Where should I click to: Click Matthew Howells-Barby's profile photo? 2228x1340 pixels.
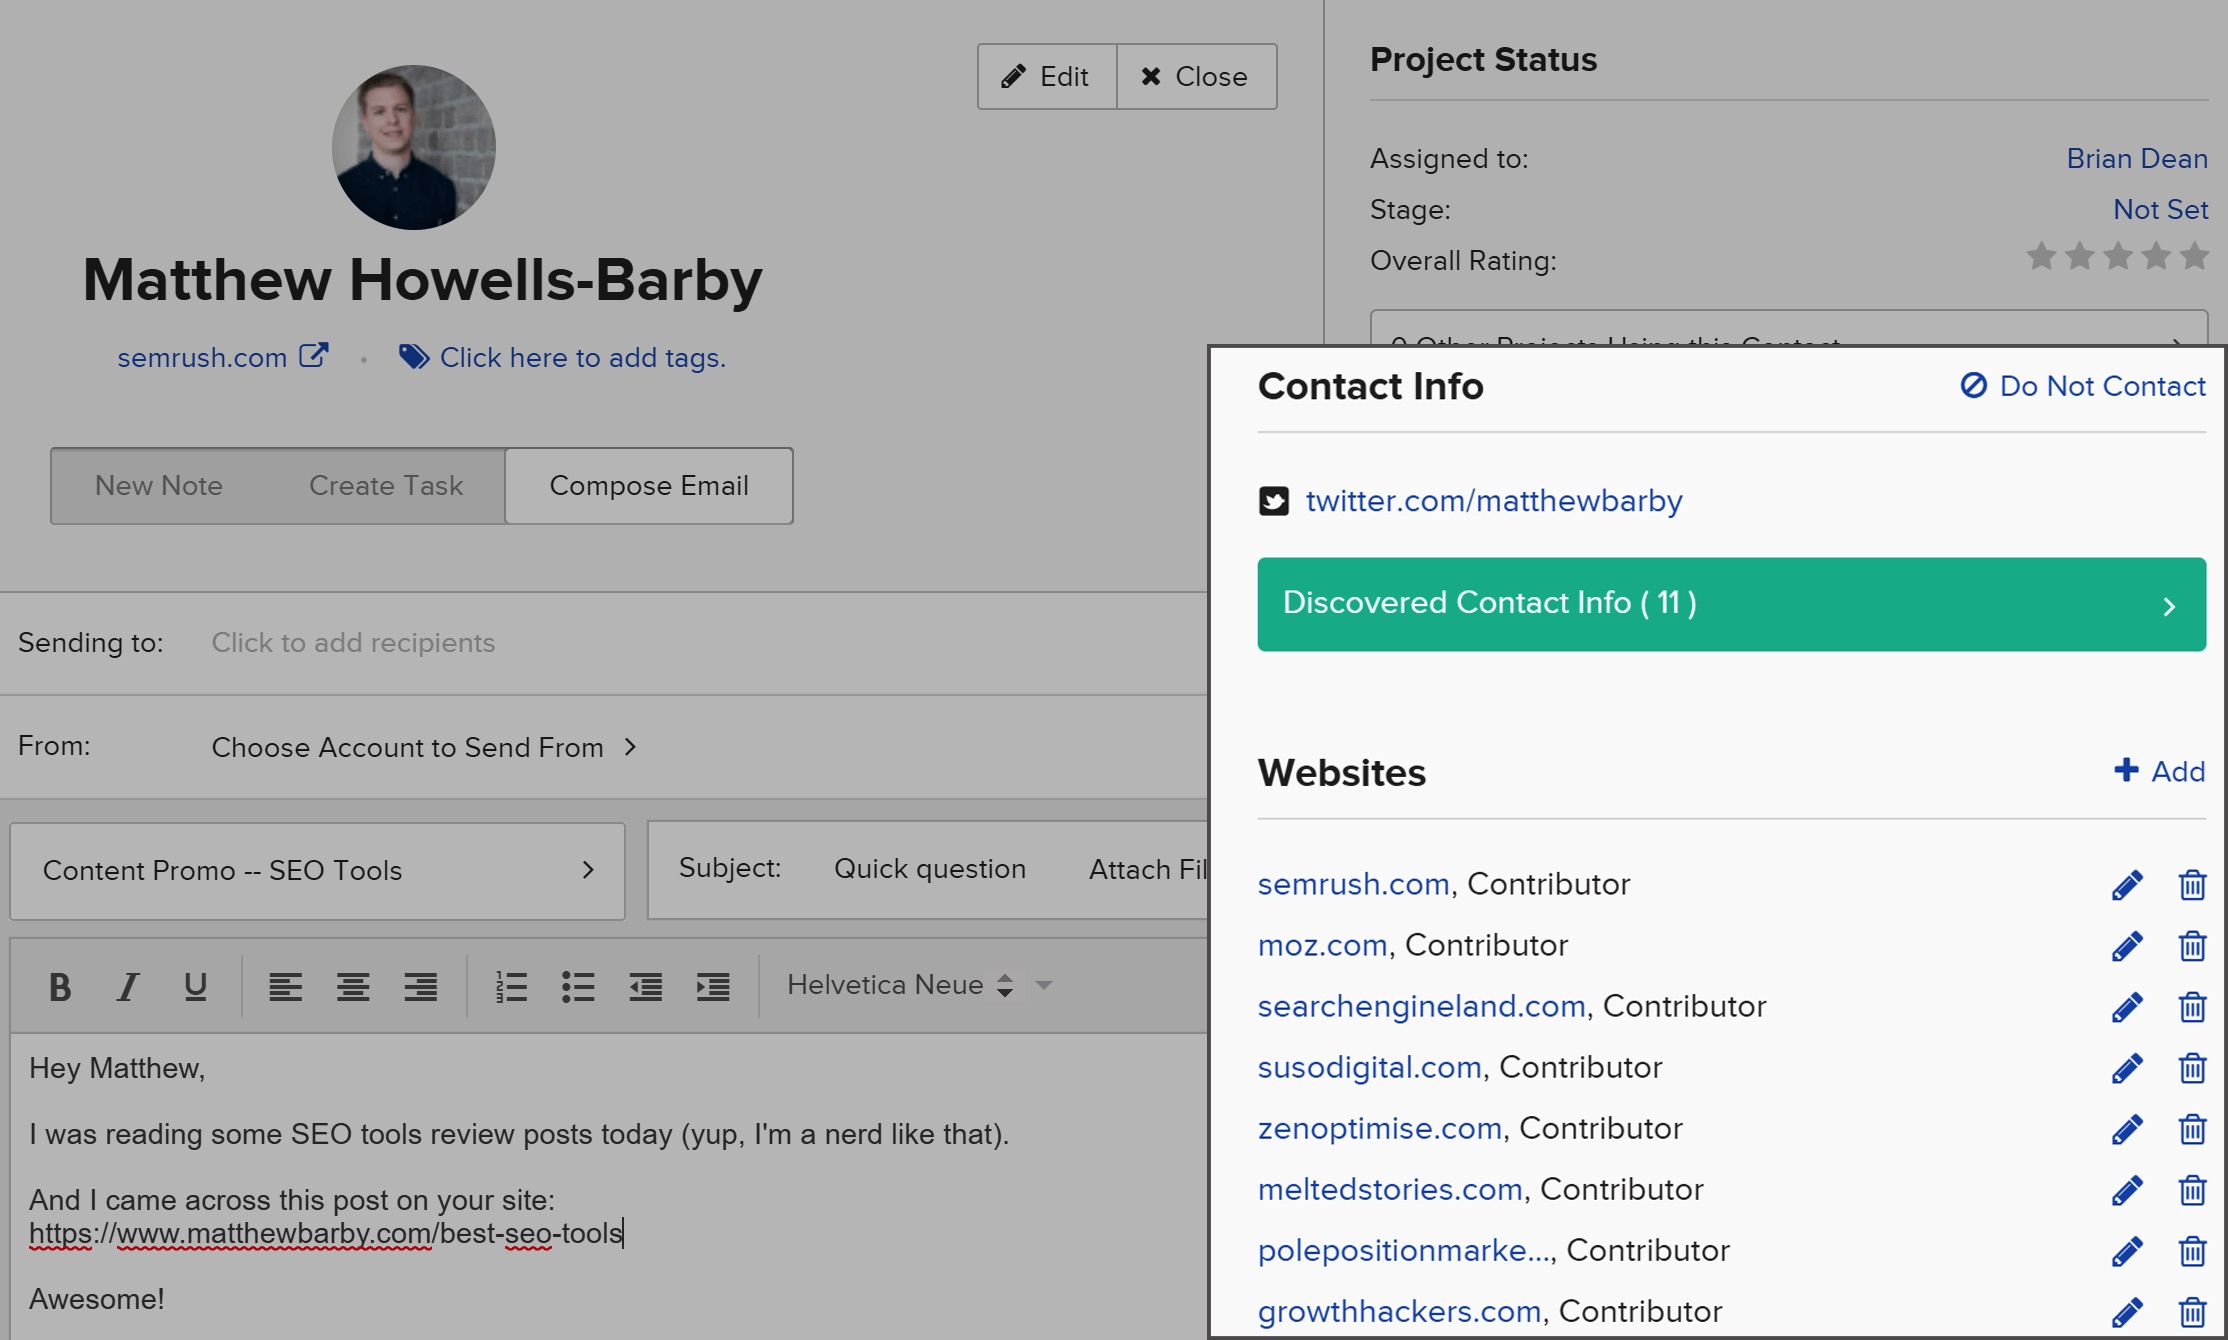[x=414, y=148]
